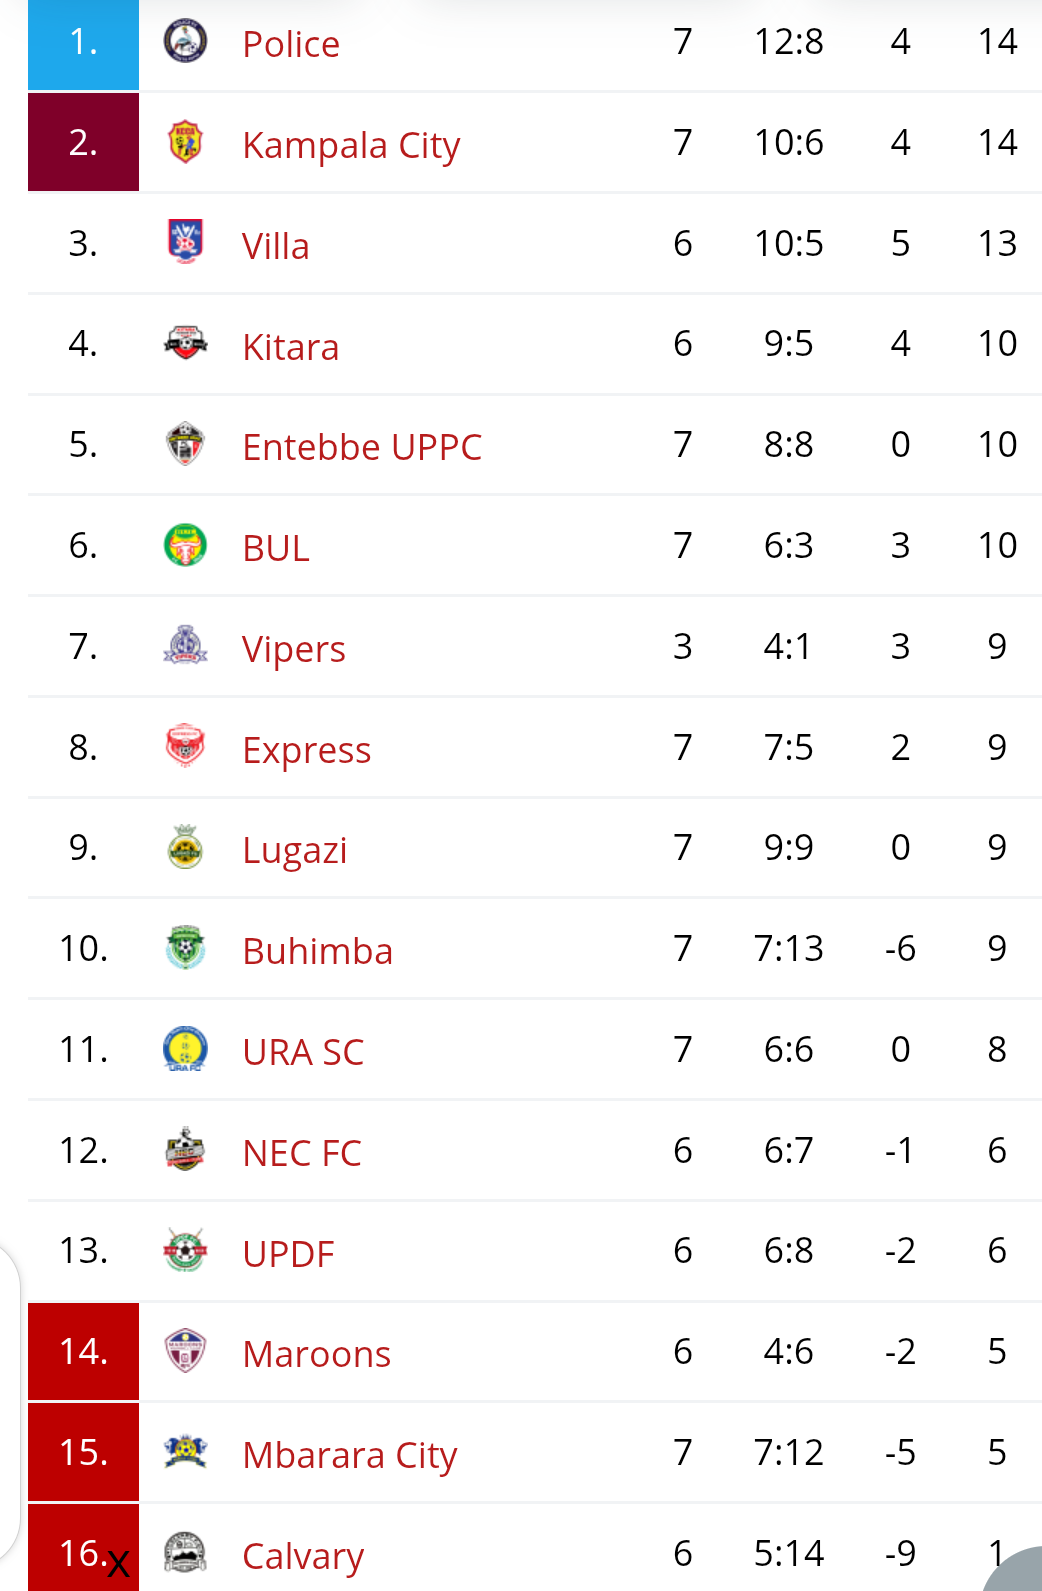
Task: Select the highlighted first-place Police row
Action: 83,42
